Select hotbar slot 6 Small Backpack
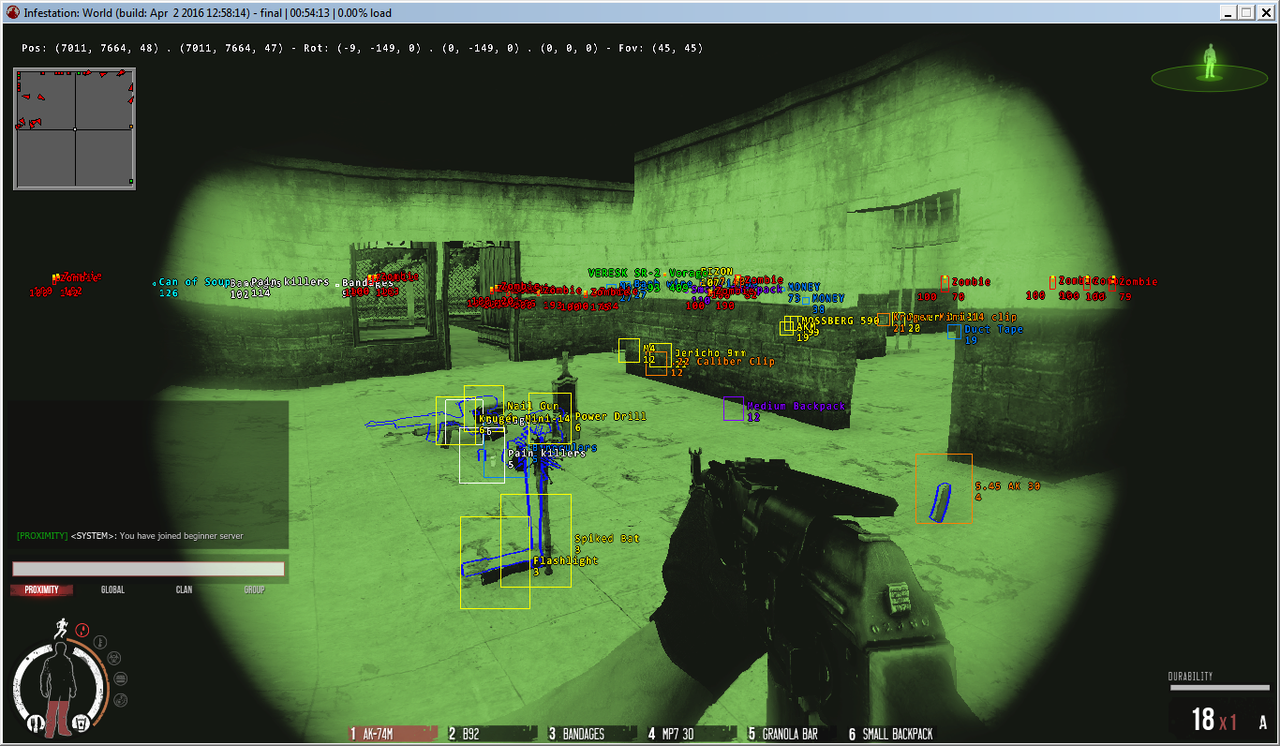1280x746 pixels. [x=891, y=734]
